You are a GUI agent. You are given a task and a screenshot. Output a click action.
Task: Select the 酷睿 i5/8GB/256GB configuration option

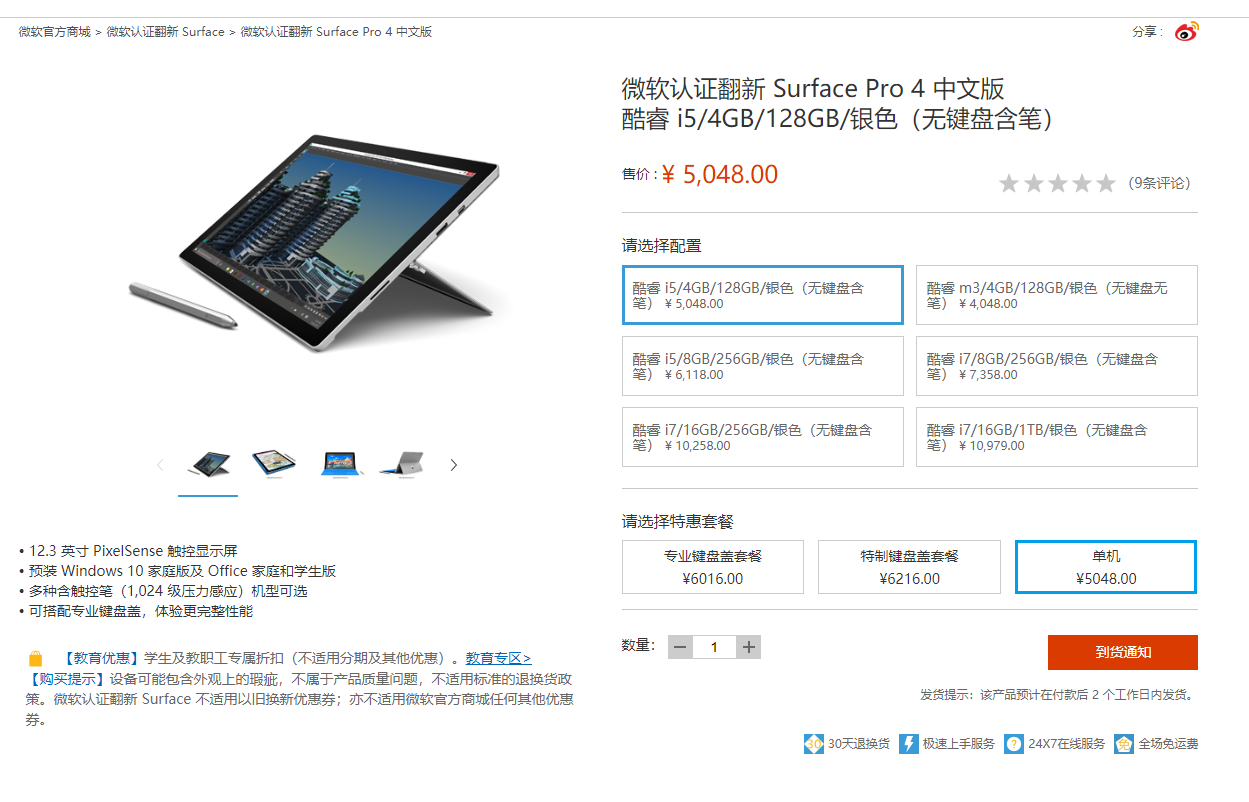[762, 366]
